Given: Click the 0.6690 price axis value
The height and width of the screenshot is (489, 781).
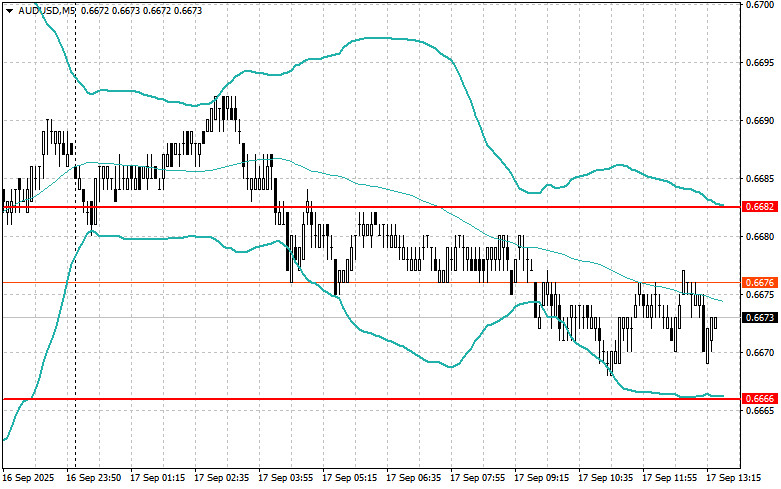Looking at the screenshot, I should point(760,121).
